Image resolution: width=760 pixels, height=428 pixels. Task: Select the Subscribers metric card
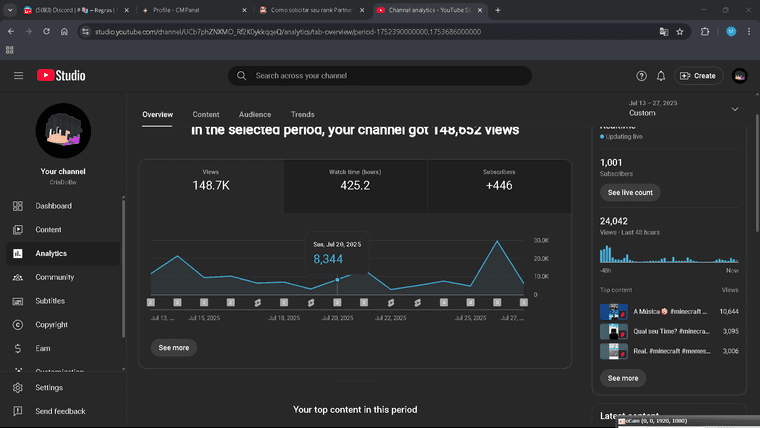[499, 186]
